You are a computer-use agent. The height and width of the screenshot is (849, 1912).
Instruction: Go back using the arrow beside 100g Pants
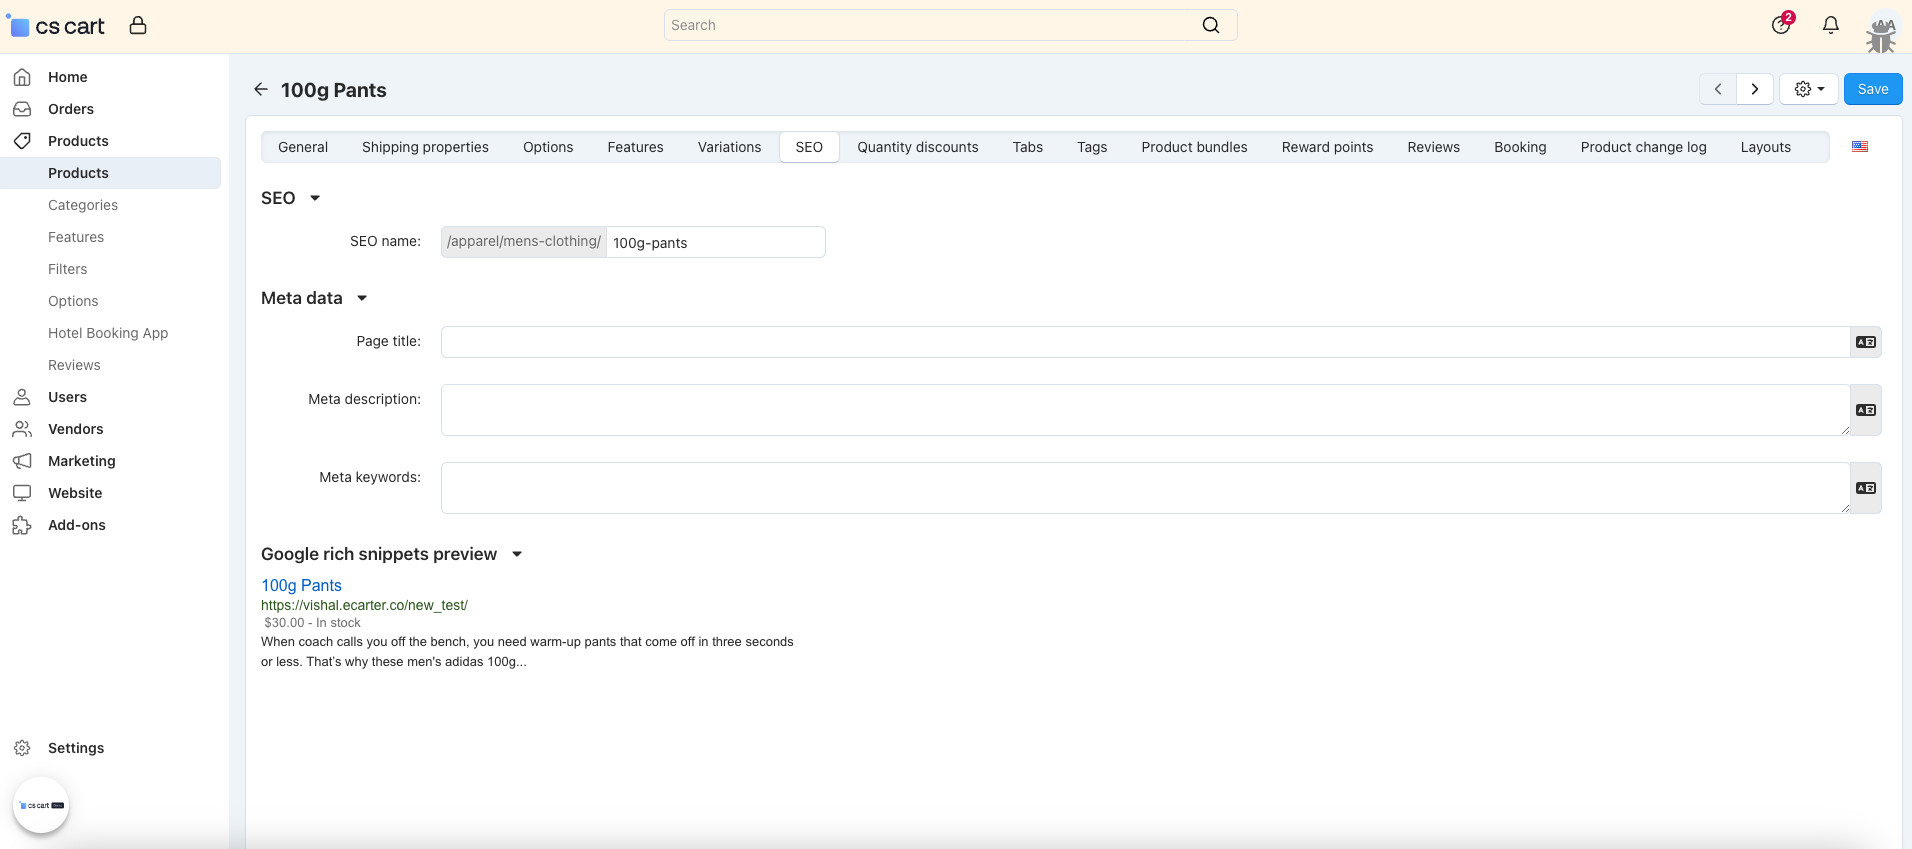click(x=261, y=89)
